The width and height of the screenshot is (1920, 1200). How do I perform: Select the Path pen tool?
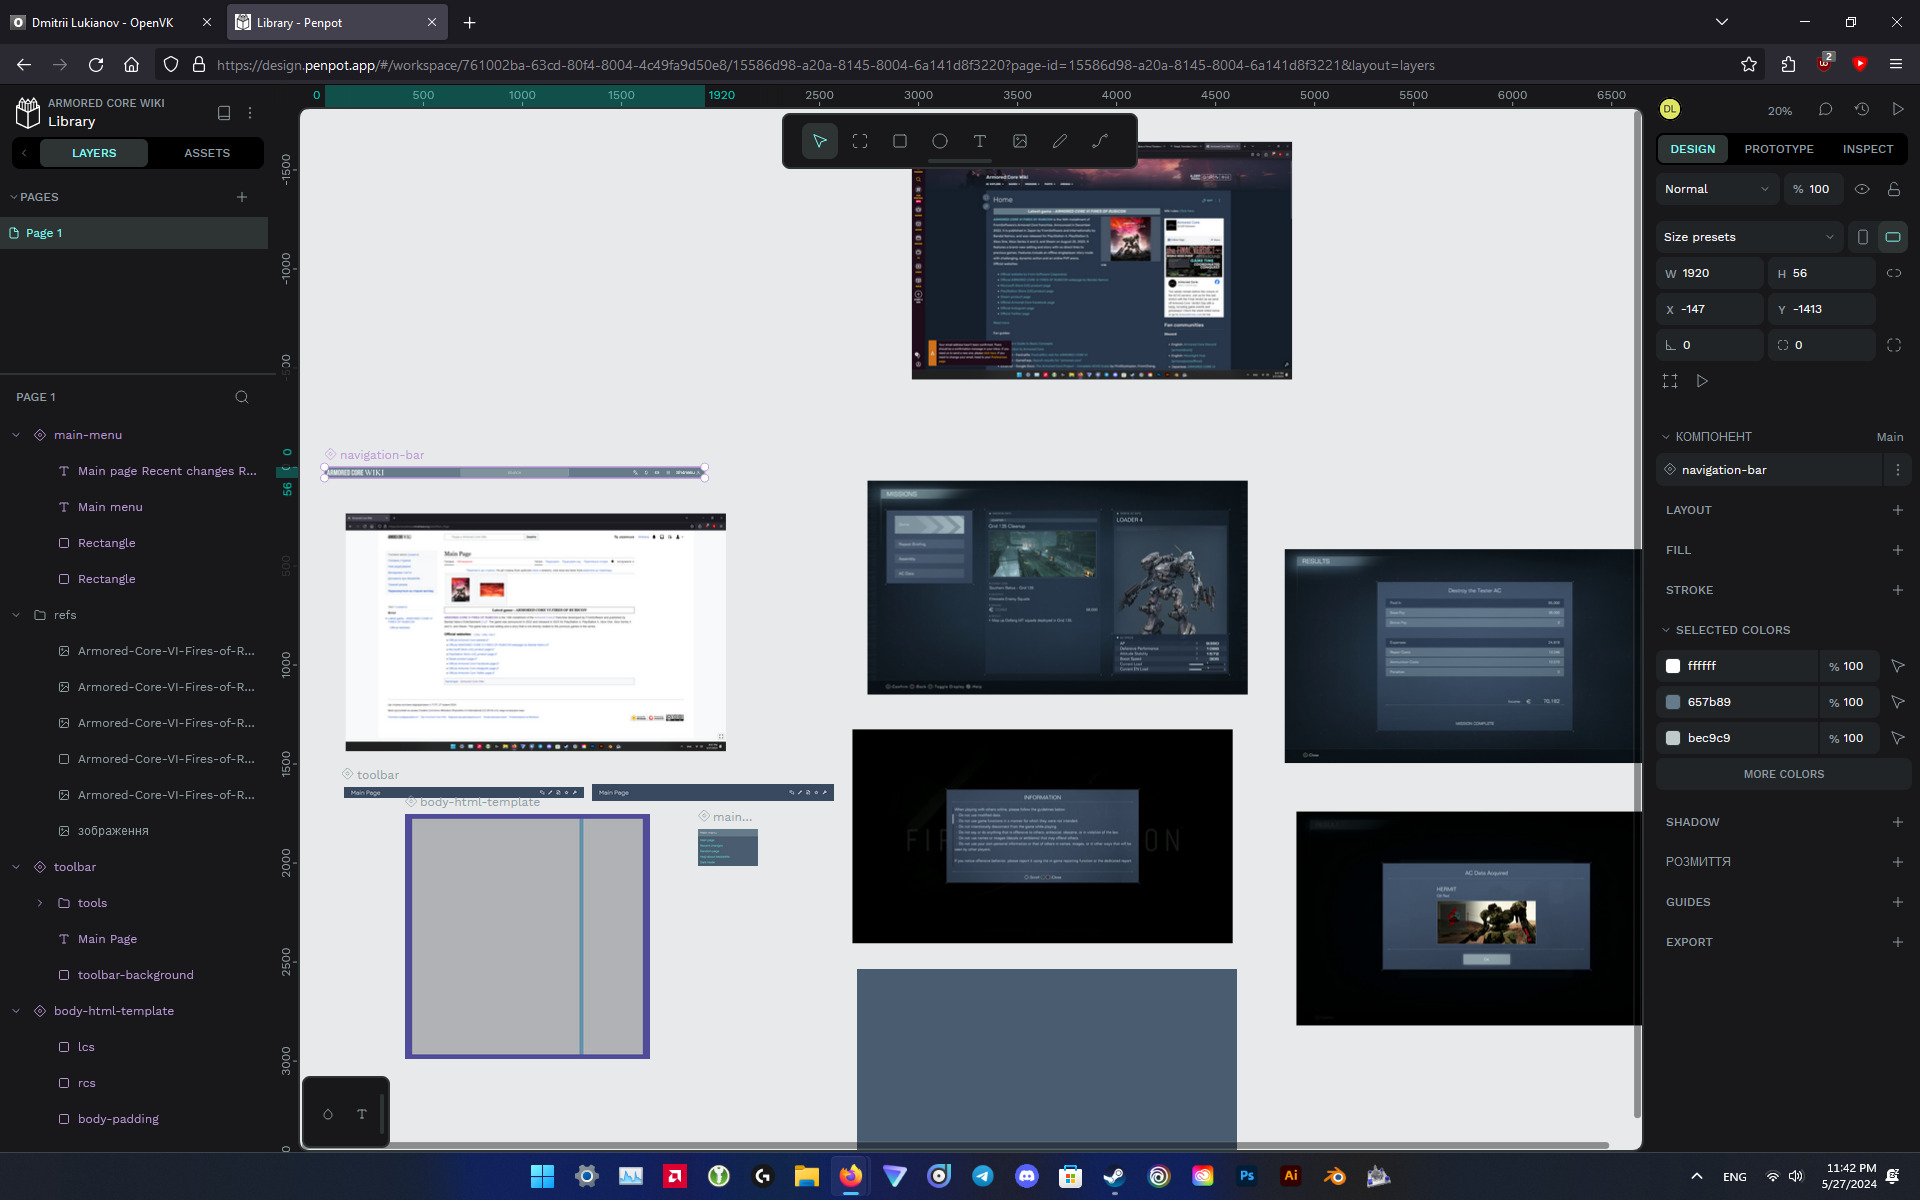point(1100,141)
